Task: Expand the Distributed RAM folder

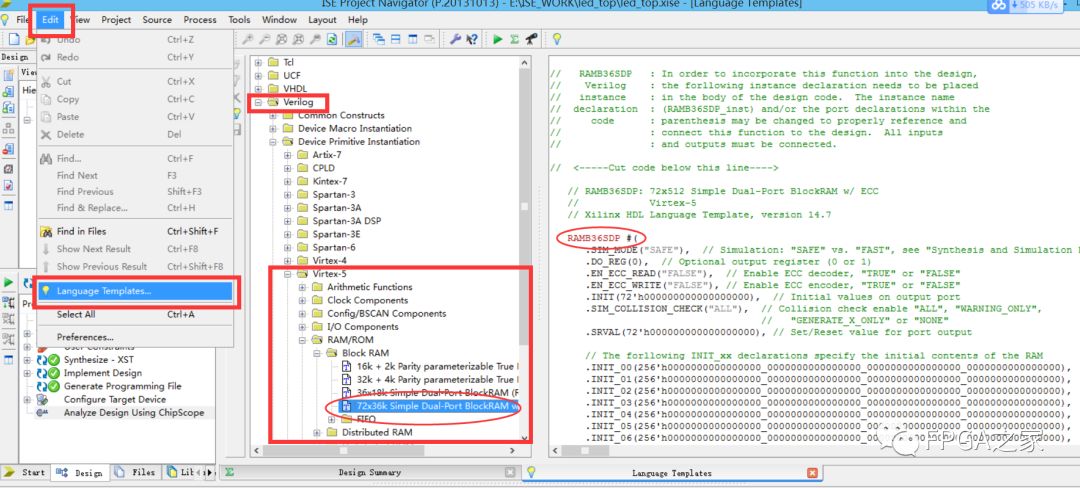Action: tap(317, 433)
